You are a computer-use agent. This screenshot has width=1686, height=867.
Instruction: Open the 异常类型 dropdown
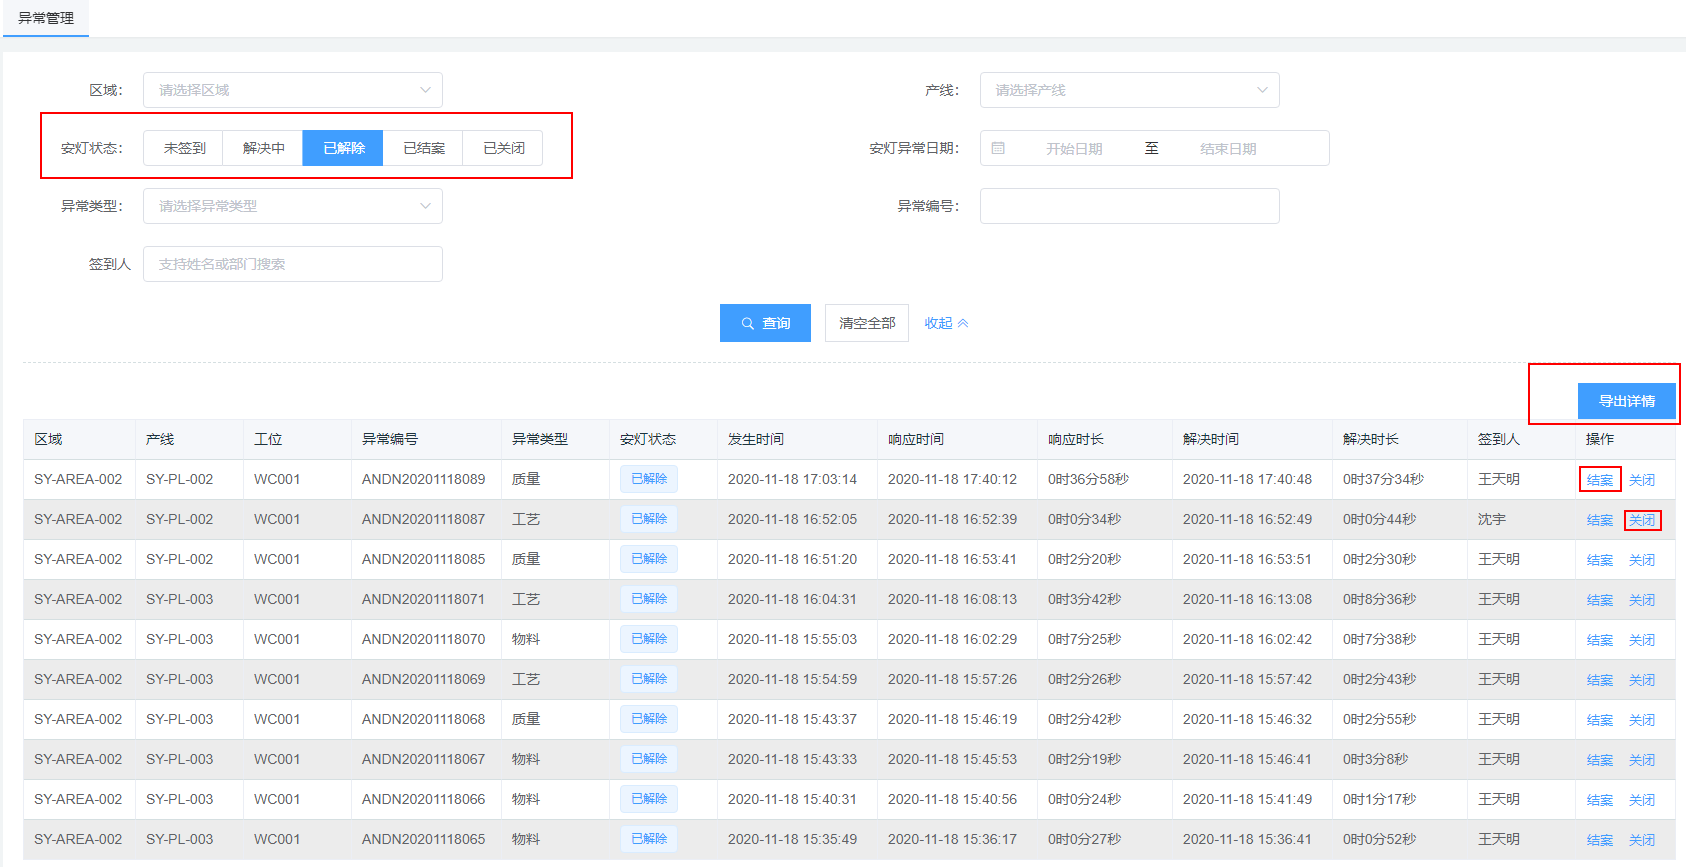(292, 206)
